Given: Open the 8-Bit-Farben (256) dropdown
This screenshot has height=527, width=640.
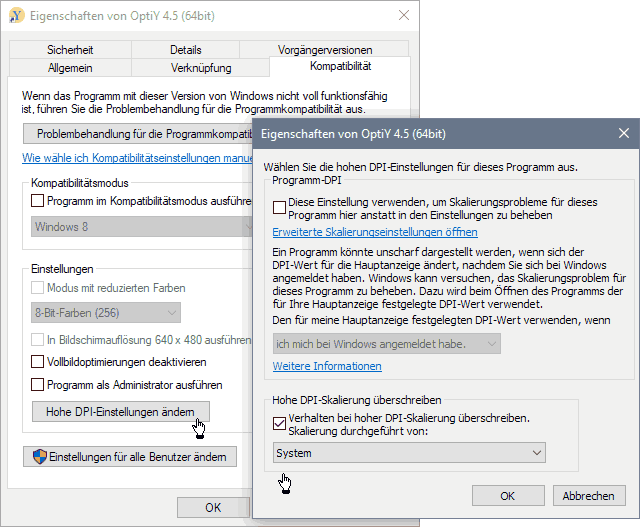Looking at the screenshot, I should [x=140, y=313].
